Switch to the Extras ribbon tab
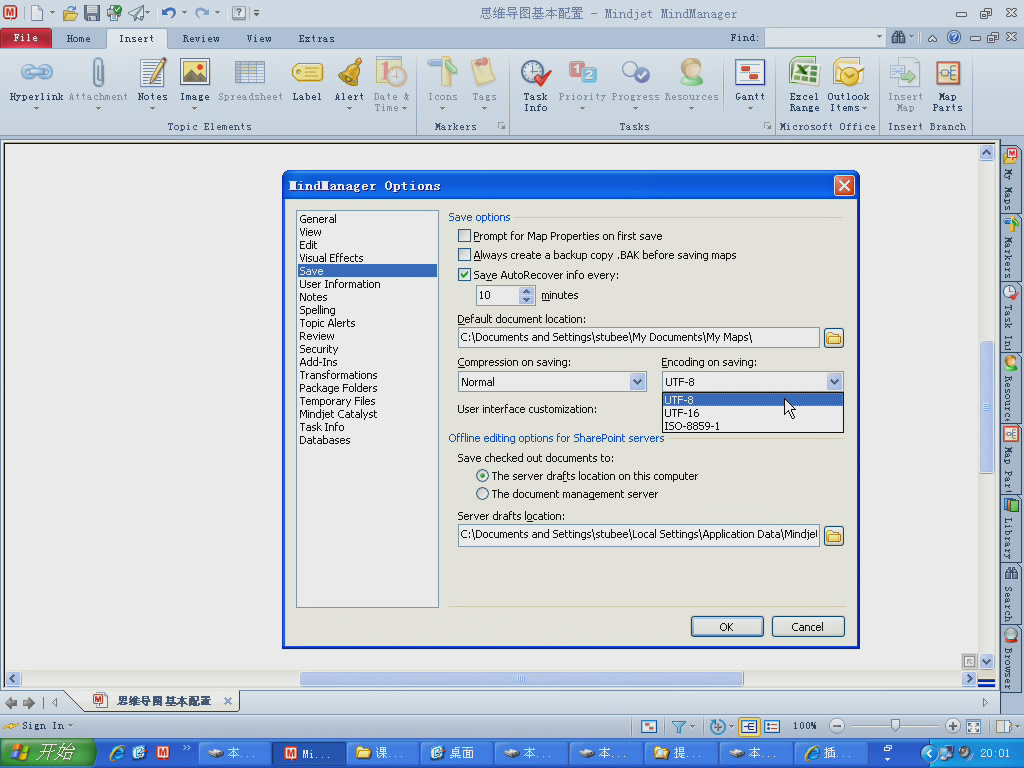 click(x=316, y=39)
